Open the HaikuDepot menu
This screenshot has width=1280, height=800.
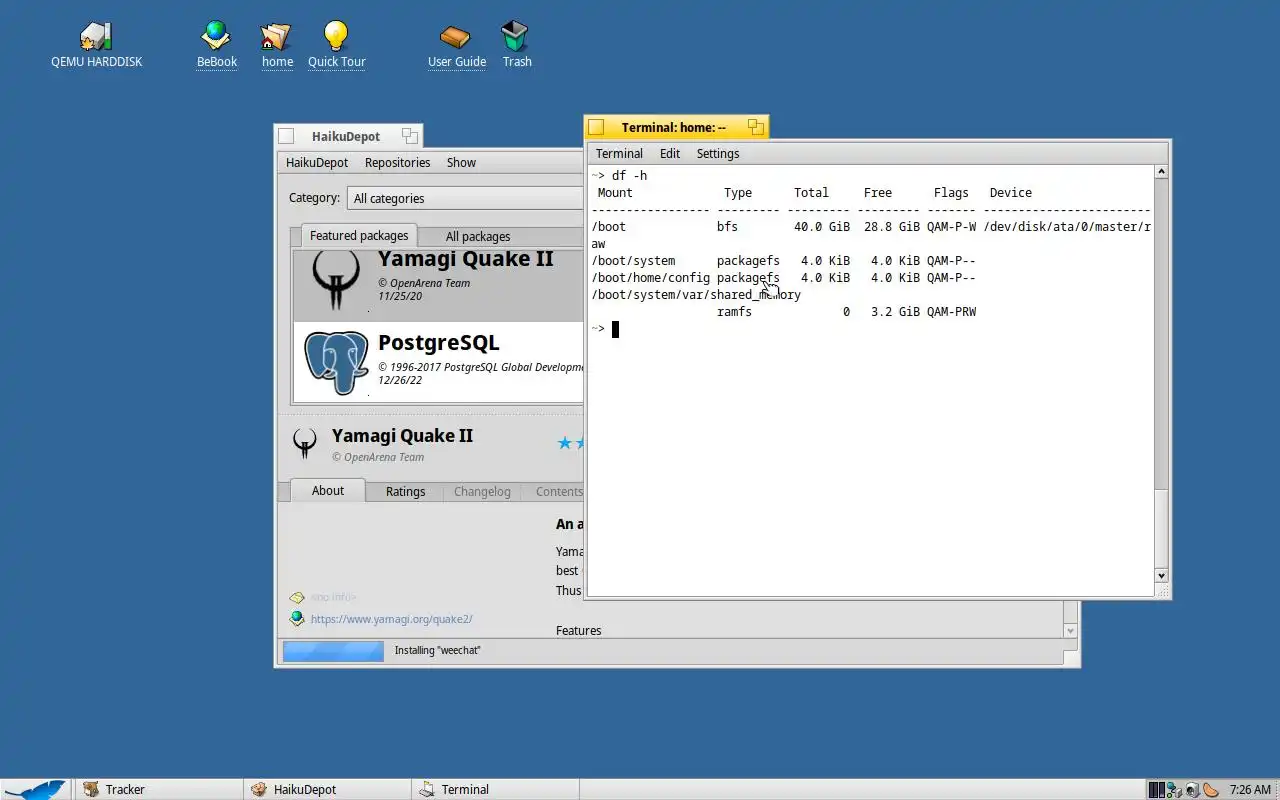coord(317,162)
